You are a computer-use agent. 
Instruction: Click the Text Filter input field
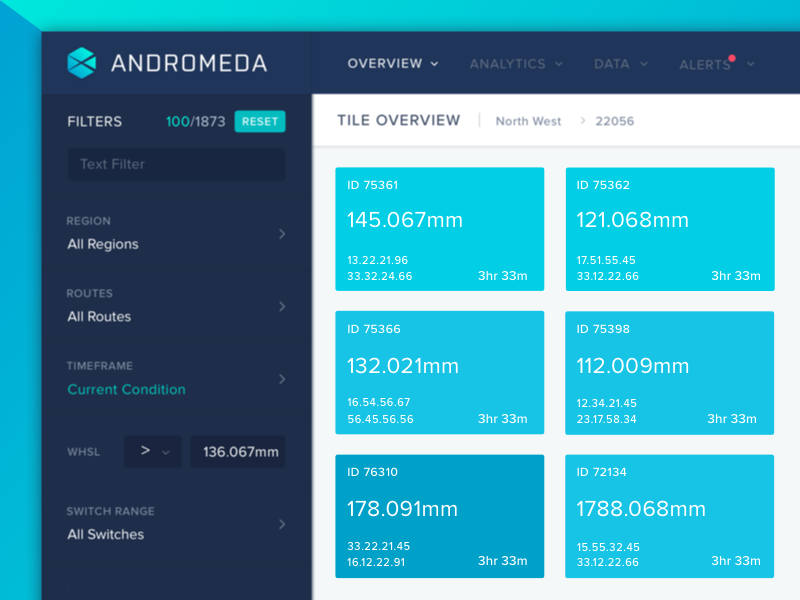[176, 164]
